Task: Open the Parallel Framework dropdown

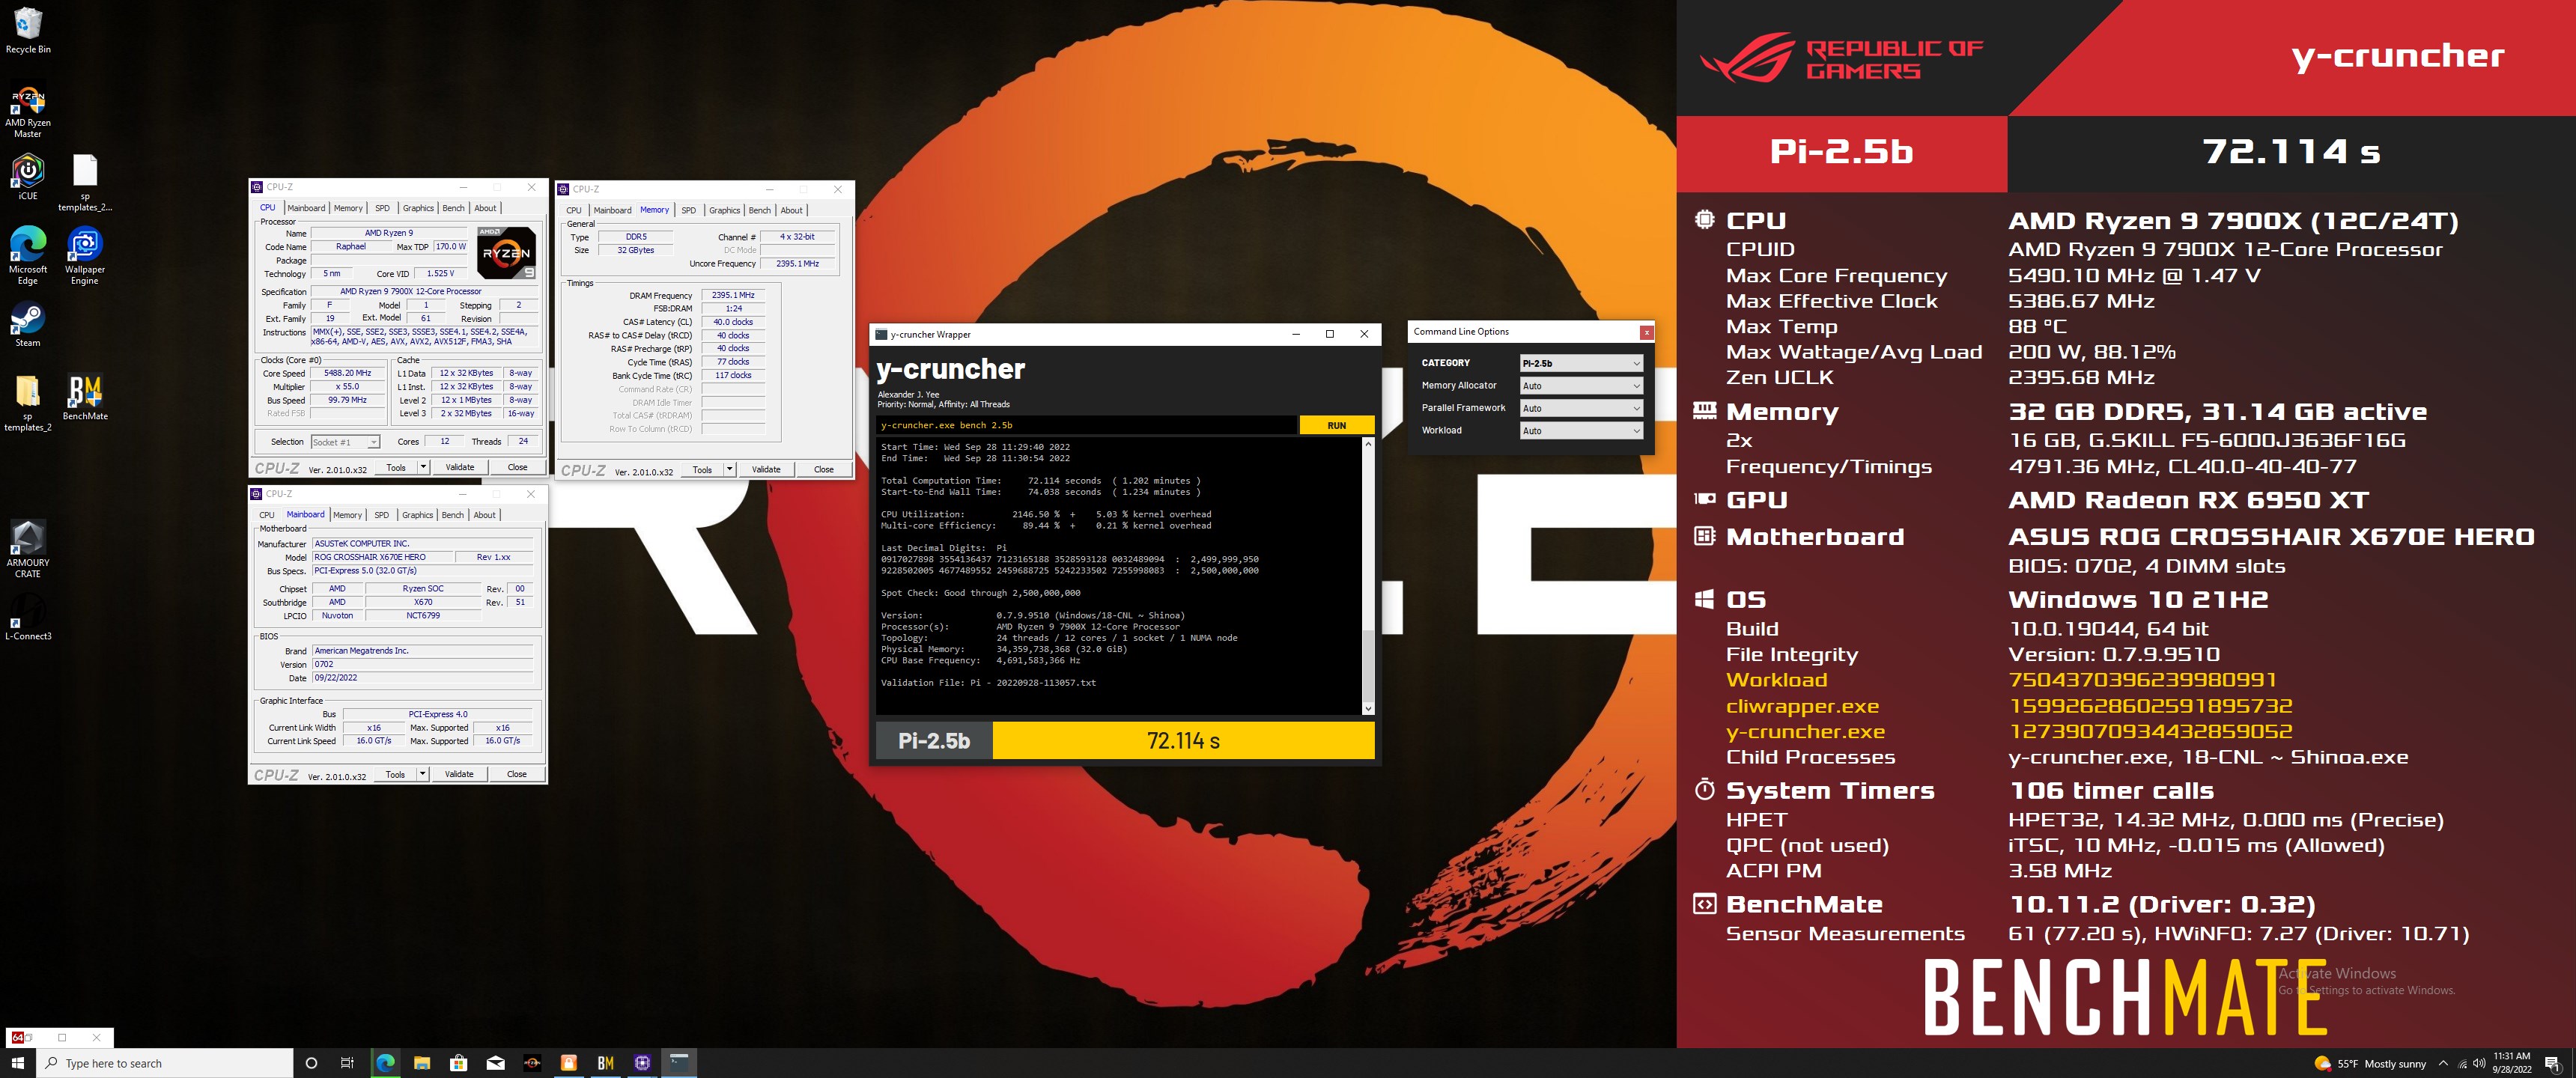Action: pos(1580,408)
